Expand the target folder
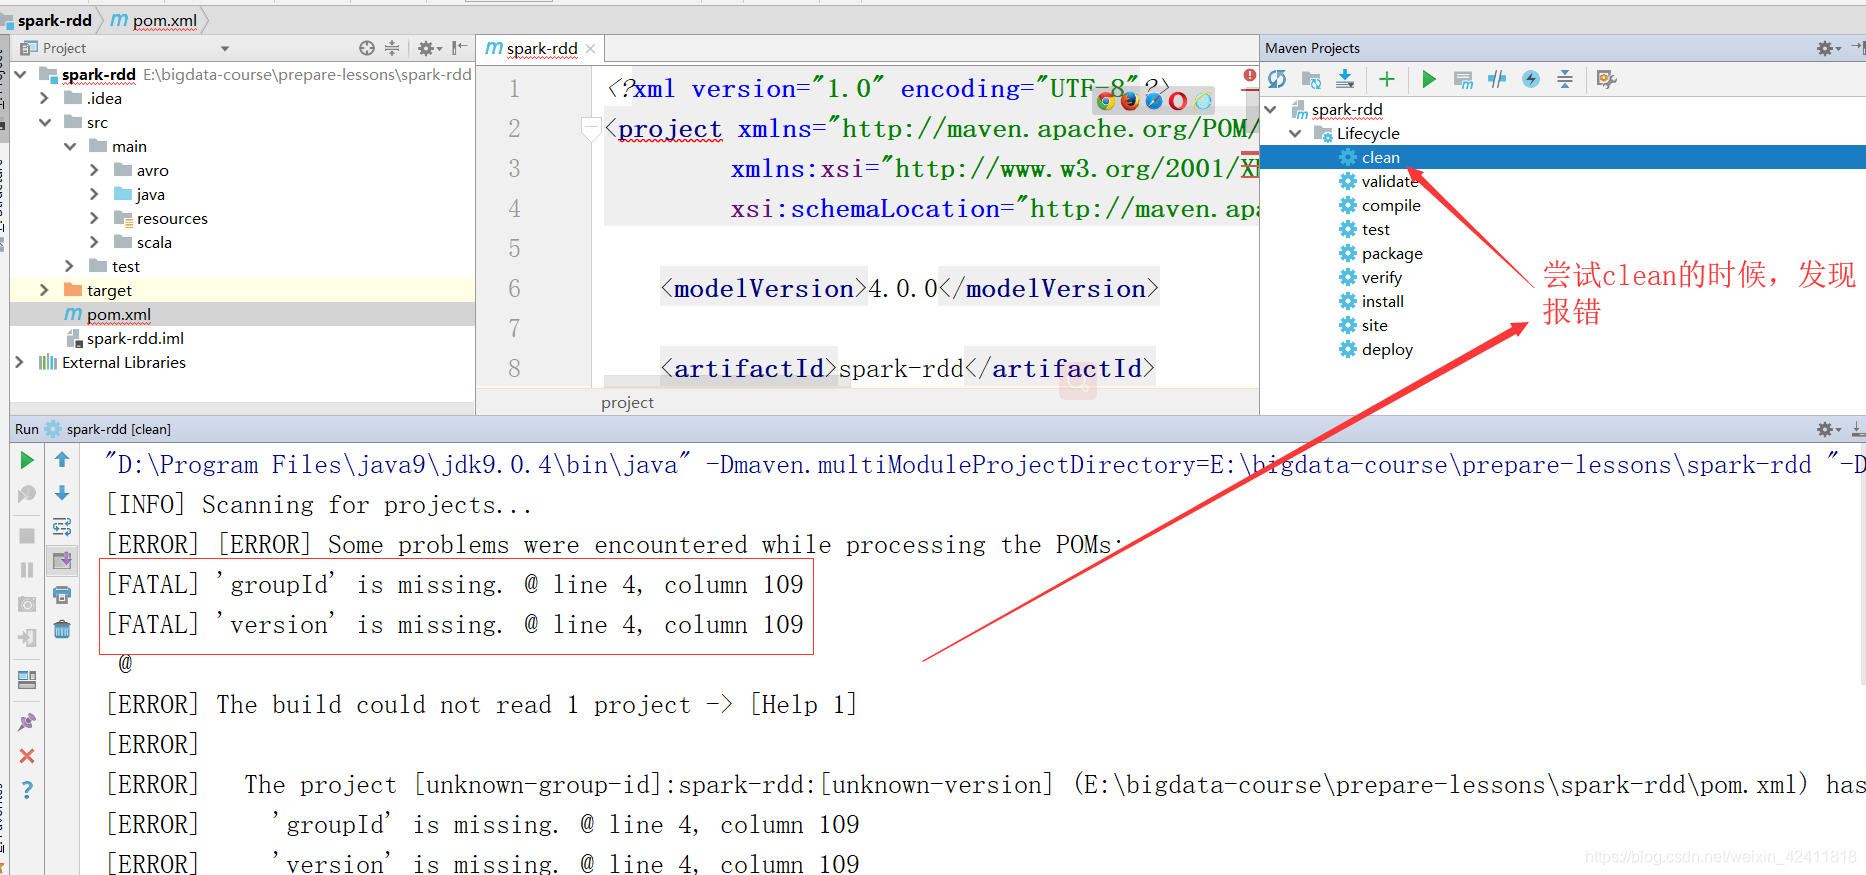1866x875 pixels. click(x=44, y=290)
